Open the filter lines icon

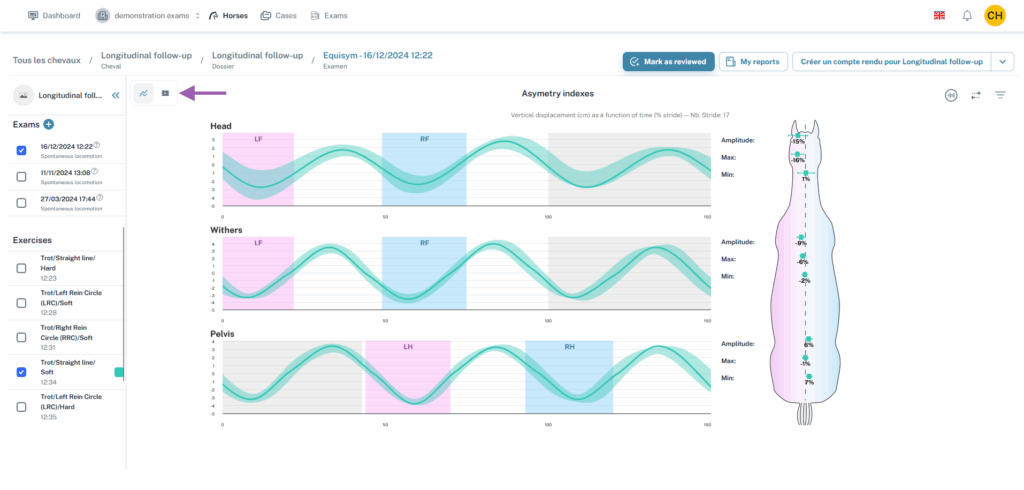click(x=1000, y=95)
